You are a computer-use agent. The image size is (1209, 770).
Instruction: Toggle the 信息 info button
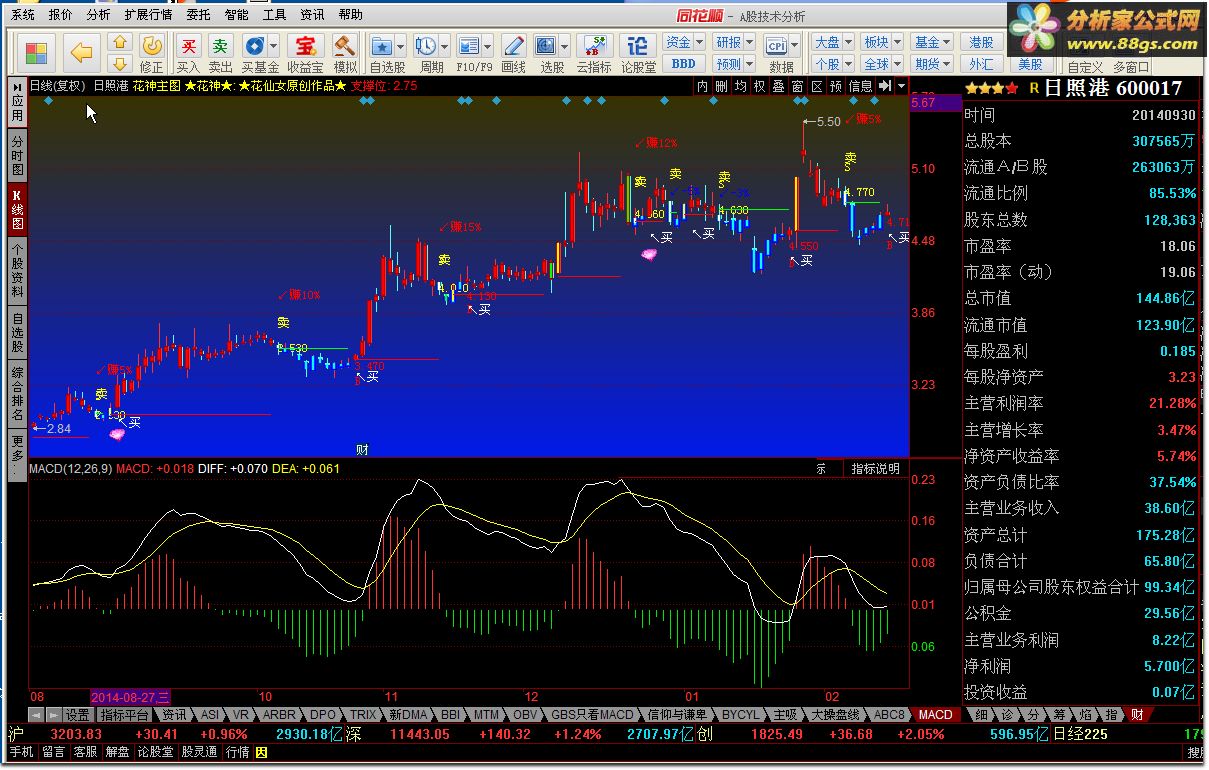click(861, 87)
